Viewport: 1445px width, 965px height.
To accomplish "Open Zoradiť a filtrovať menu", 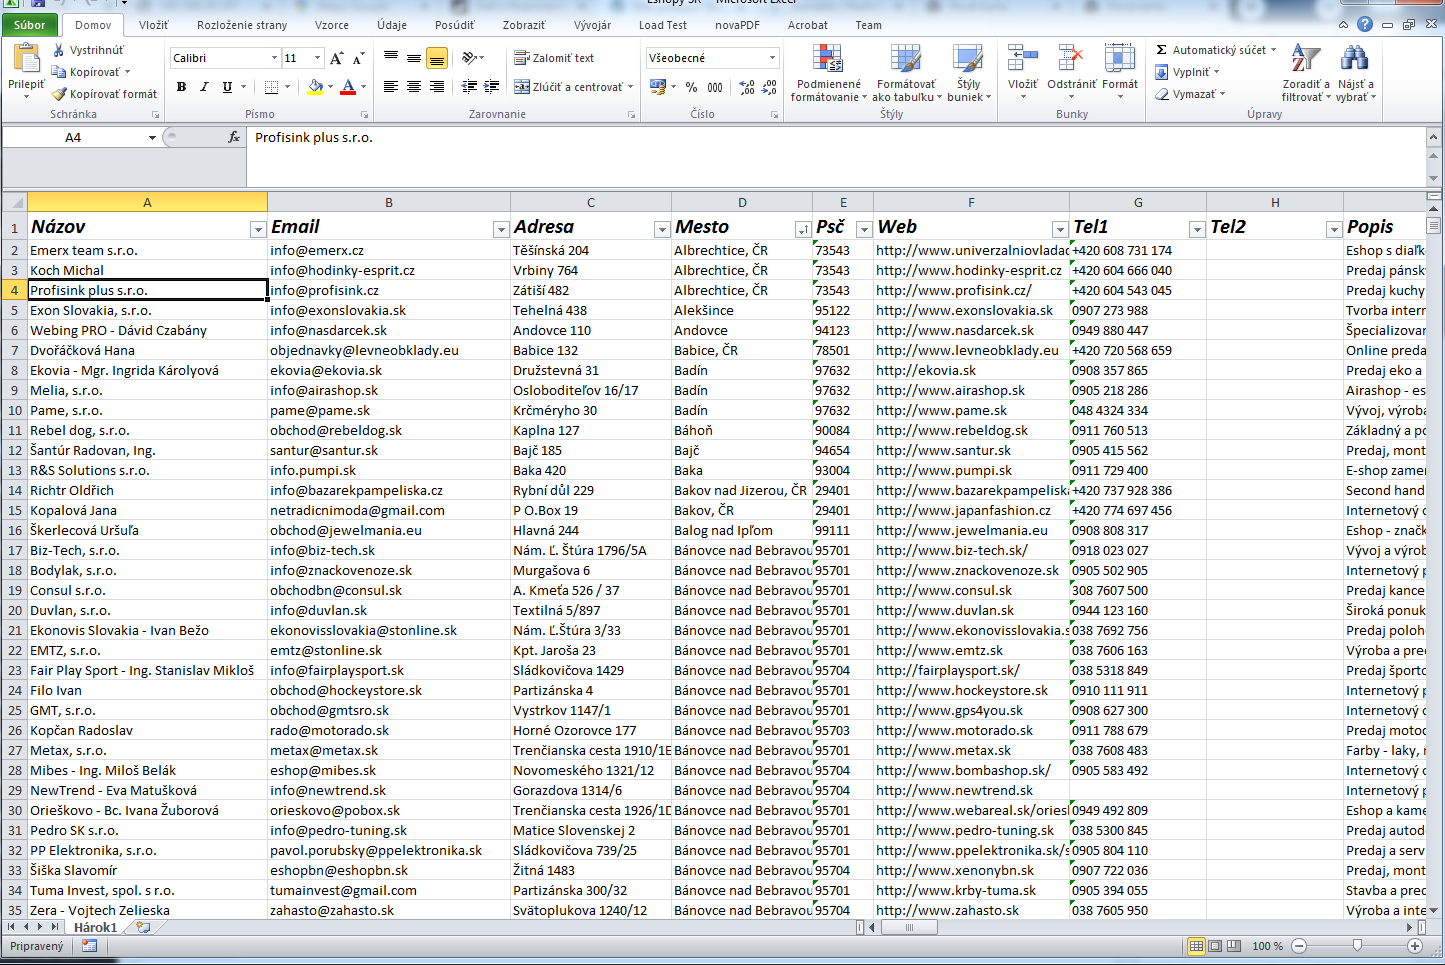I will [1306, 73].
